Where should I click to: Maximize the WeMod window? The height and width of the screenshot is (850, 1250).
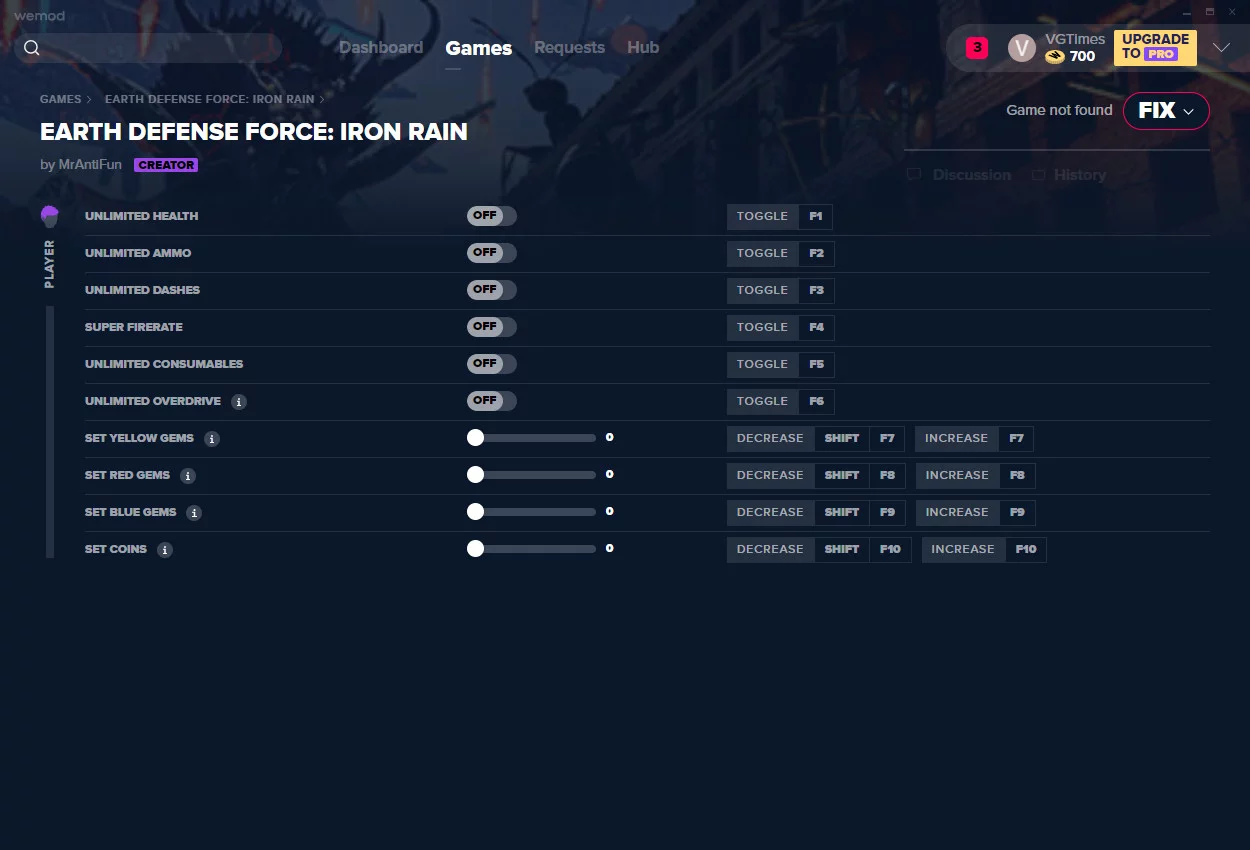[1210, 12]
